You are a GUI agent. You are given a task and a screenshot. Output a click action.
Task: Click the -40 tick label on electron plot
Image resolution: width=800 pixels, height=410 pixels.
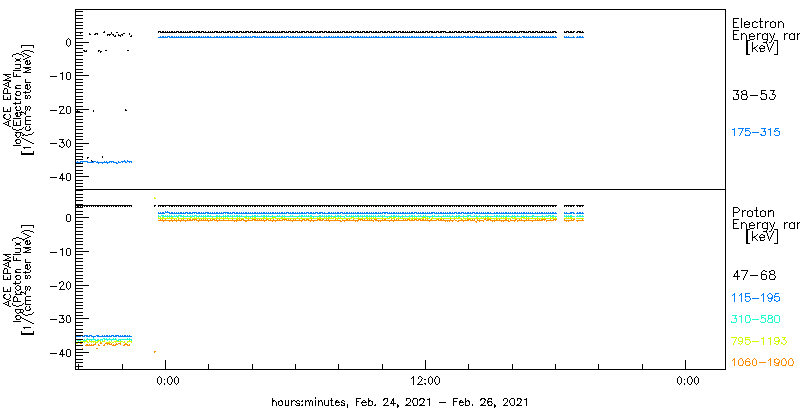click(63, 177)
